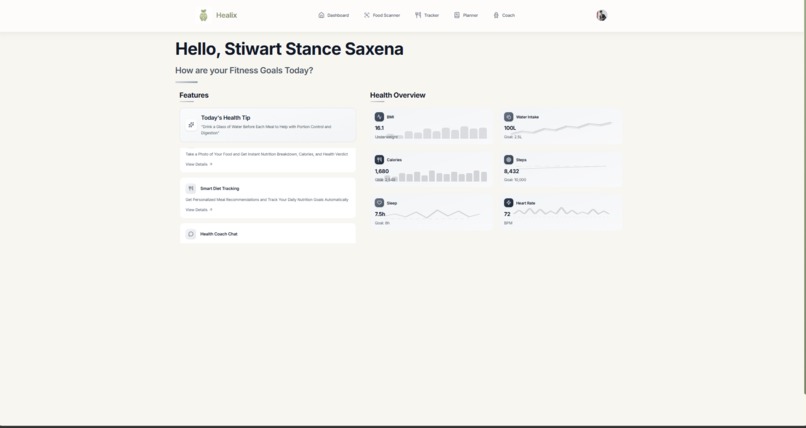The image size is (806, 428).
Task: Click the Heart Rate line chart
Action: [x=561, y=211]
